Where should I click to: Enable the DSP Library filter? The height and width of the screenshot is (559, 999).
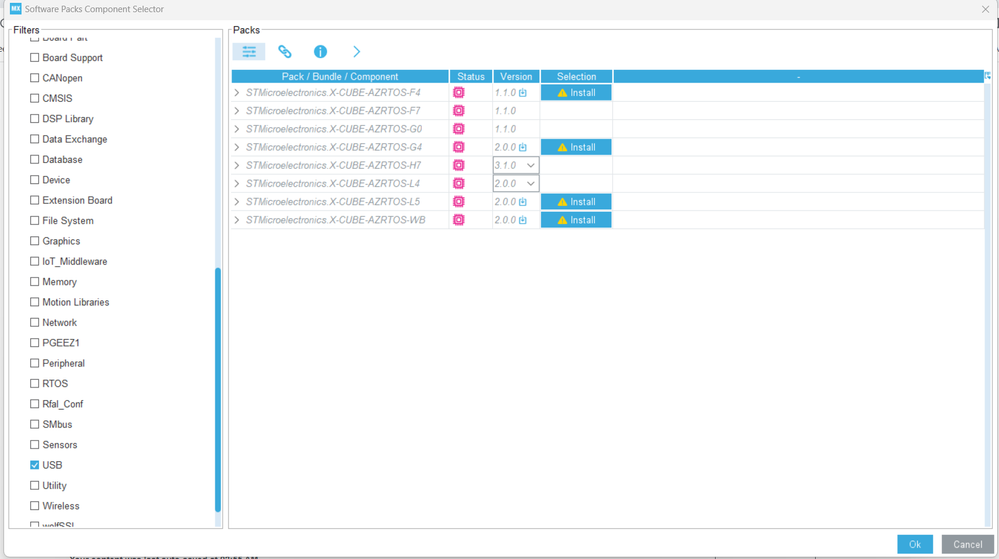34,119
